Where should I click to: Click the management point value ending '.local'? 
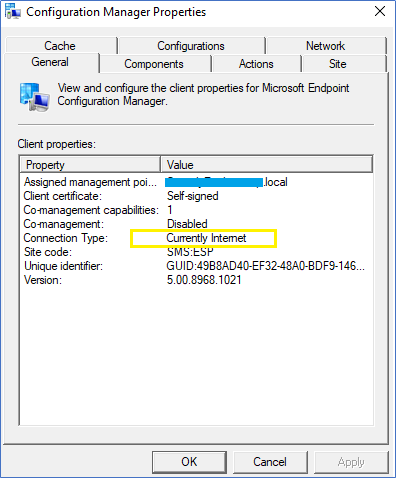226,182
